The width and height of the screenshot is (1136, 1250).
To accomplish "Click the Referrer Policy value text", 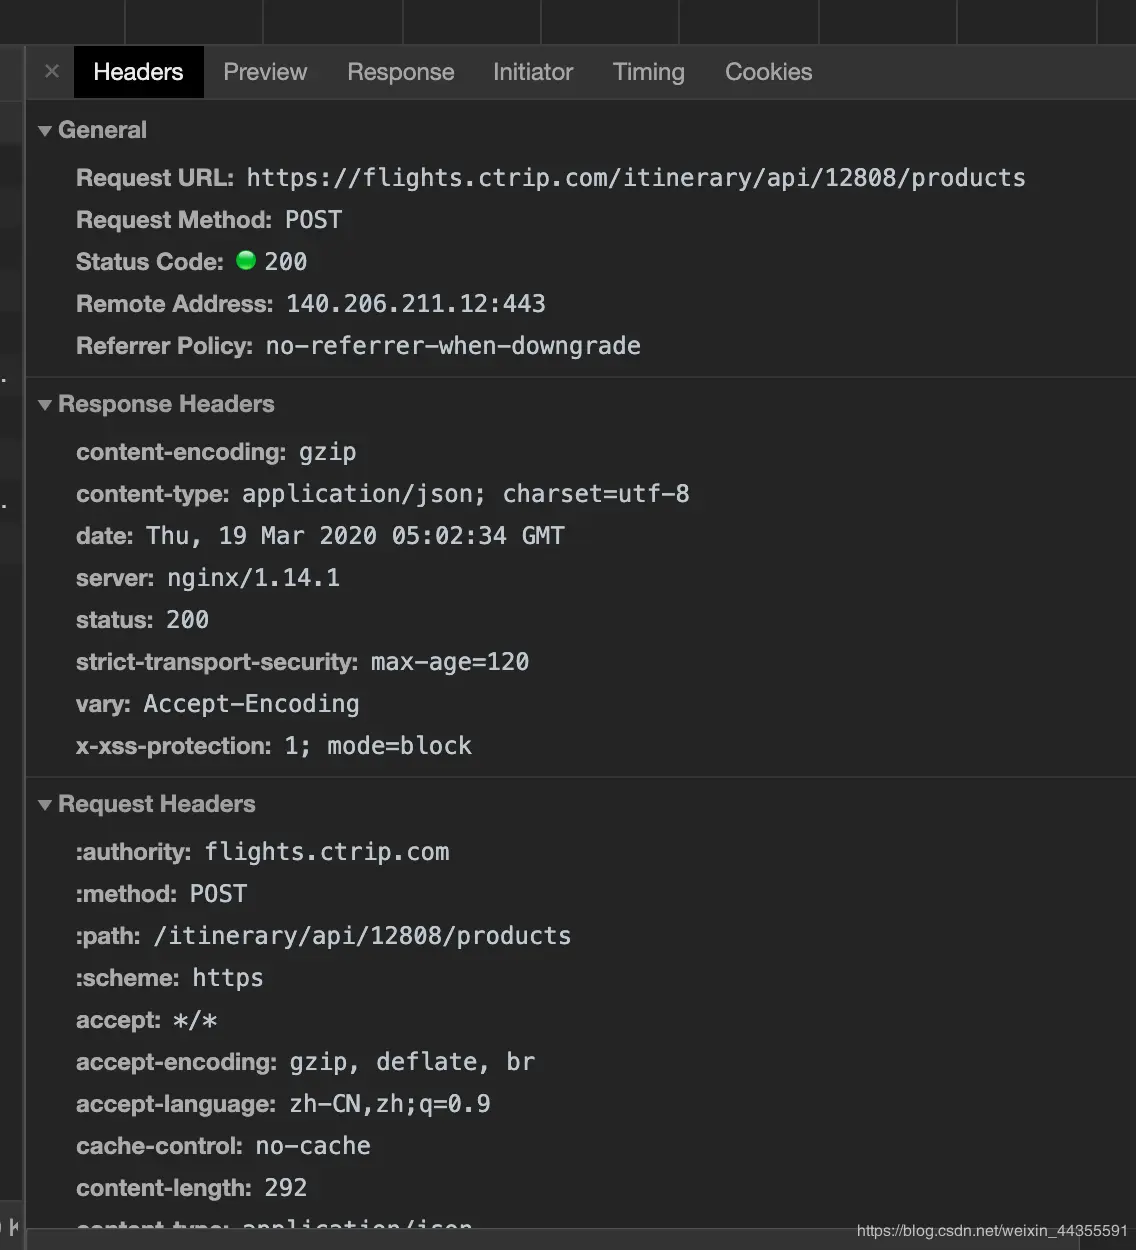I will pyautogui.click(x=452, y=346).
